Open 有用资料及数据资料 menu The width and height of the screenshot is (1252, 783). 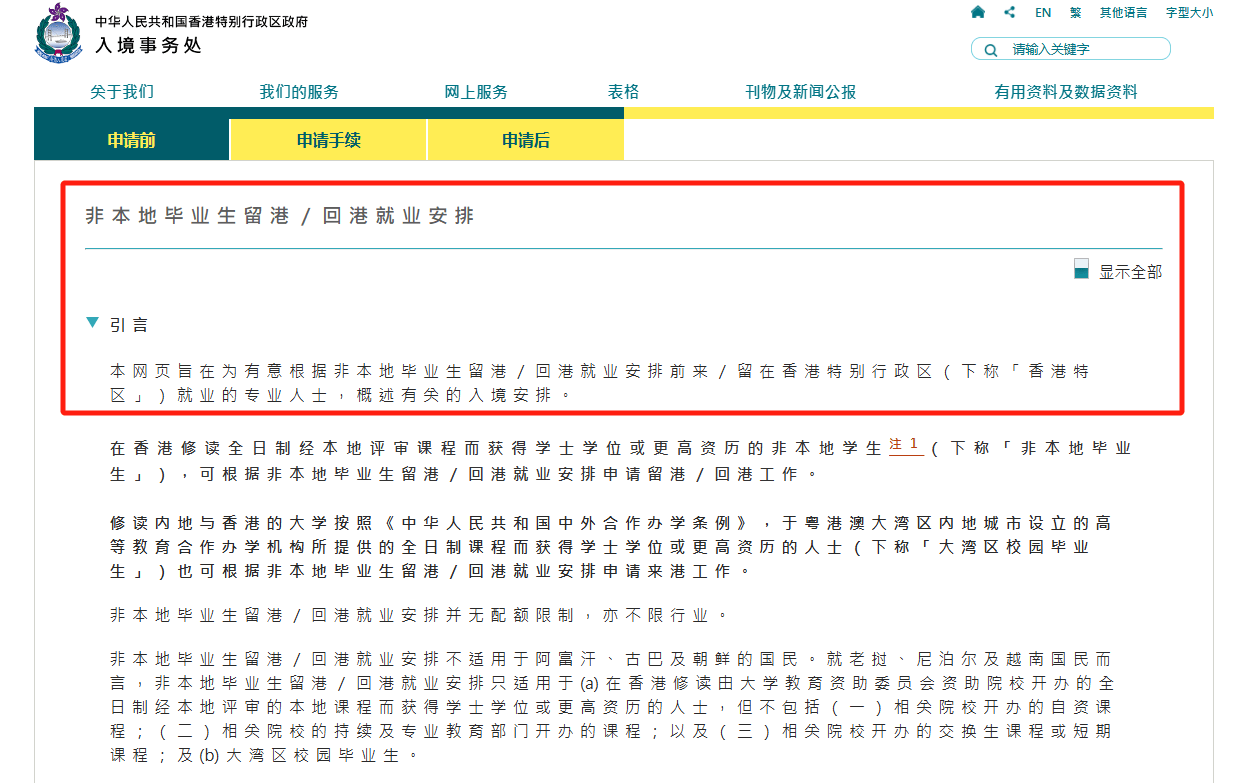pyautogui.click(x=1065, y=92)
